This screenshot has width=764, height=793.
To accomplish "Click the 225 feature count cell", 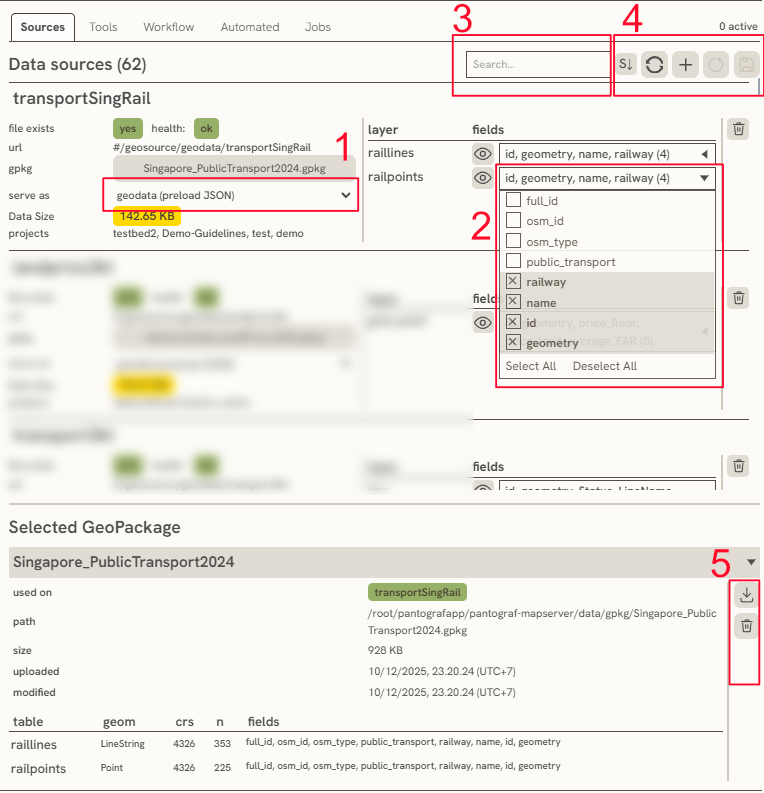I will [x=222, y=768].
